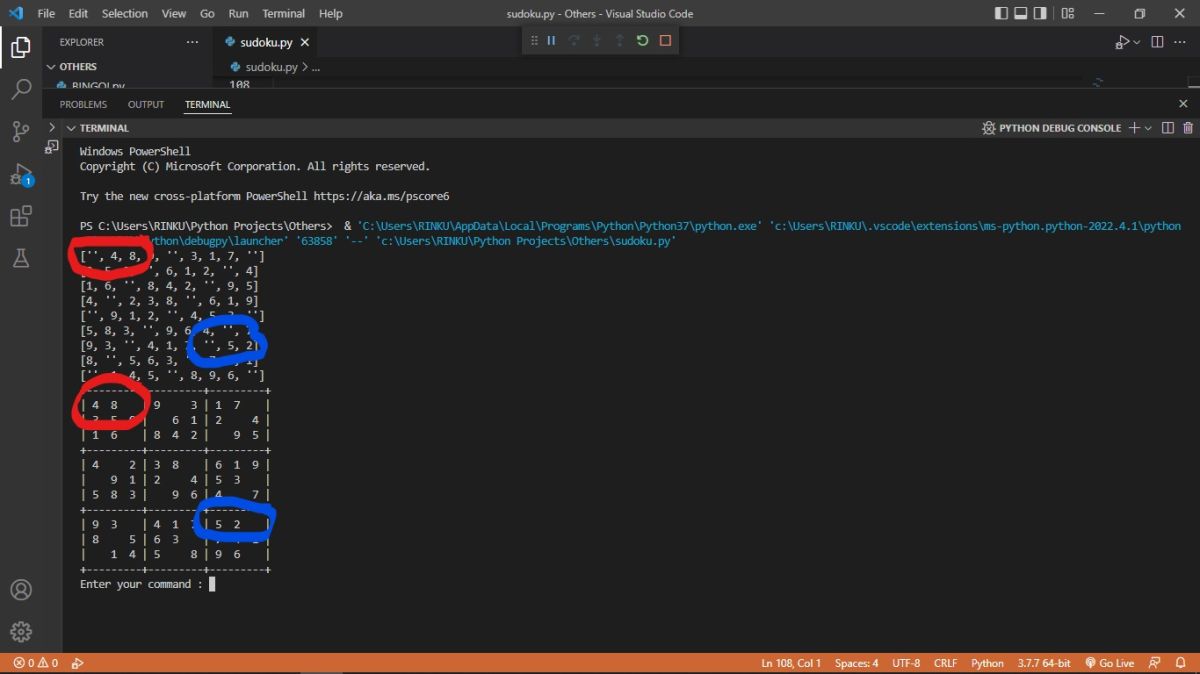Open the PowerShell aka.ms/pscore6 link
This screenshot has width=1200, height=674.
click(381, 196)
